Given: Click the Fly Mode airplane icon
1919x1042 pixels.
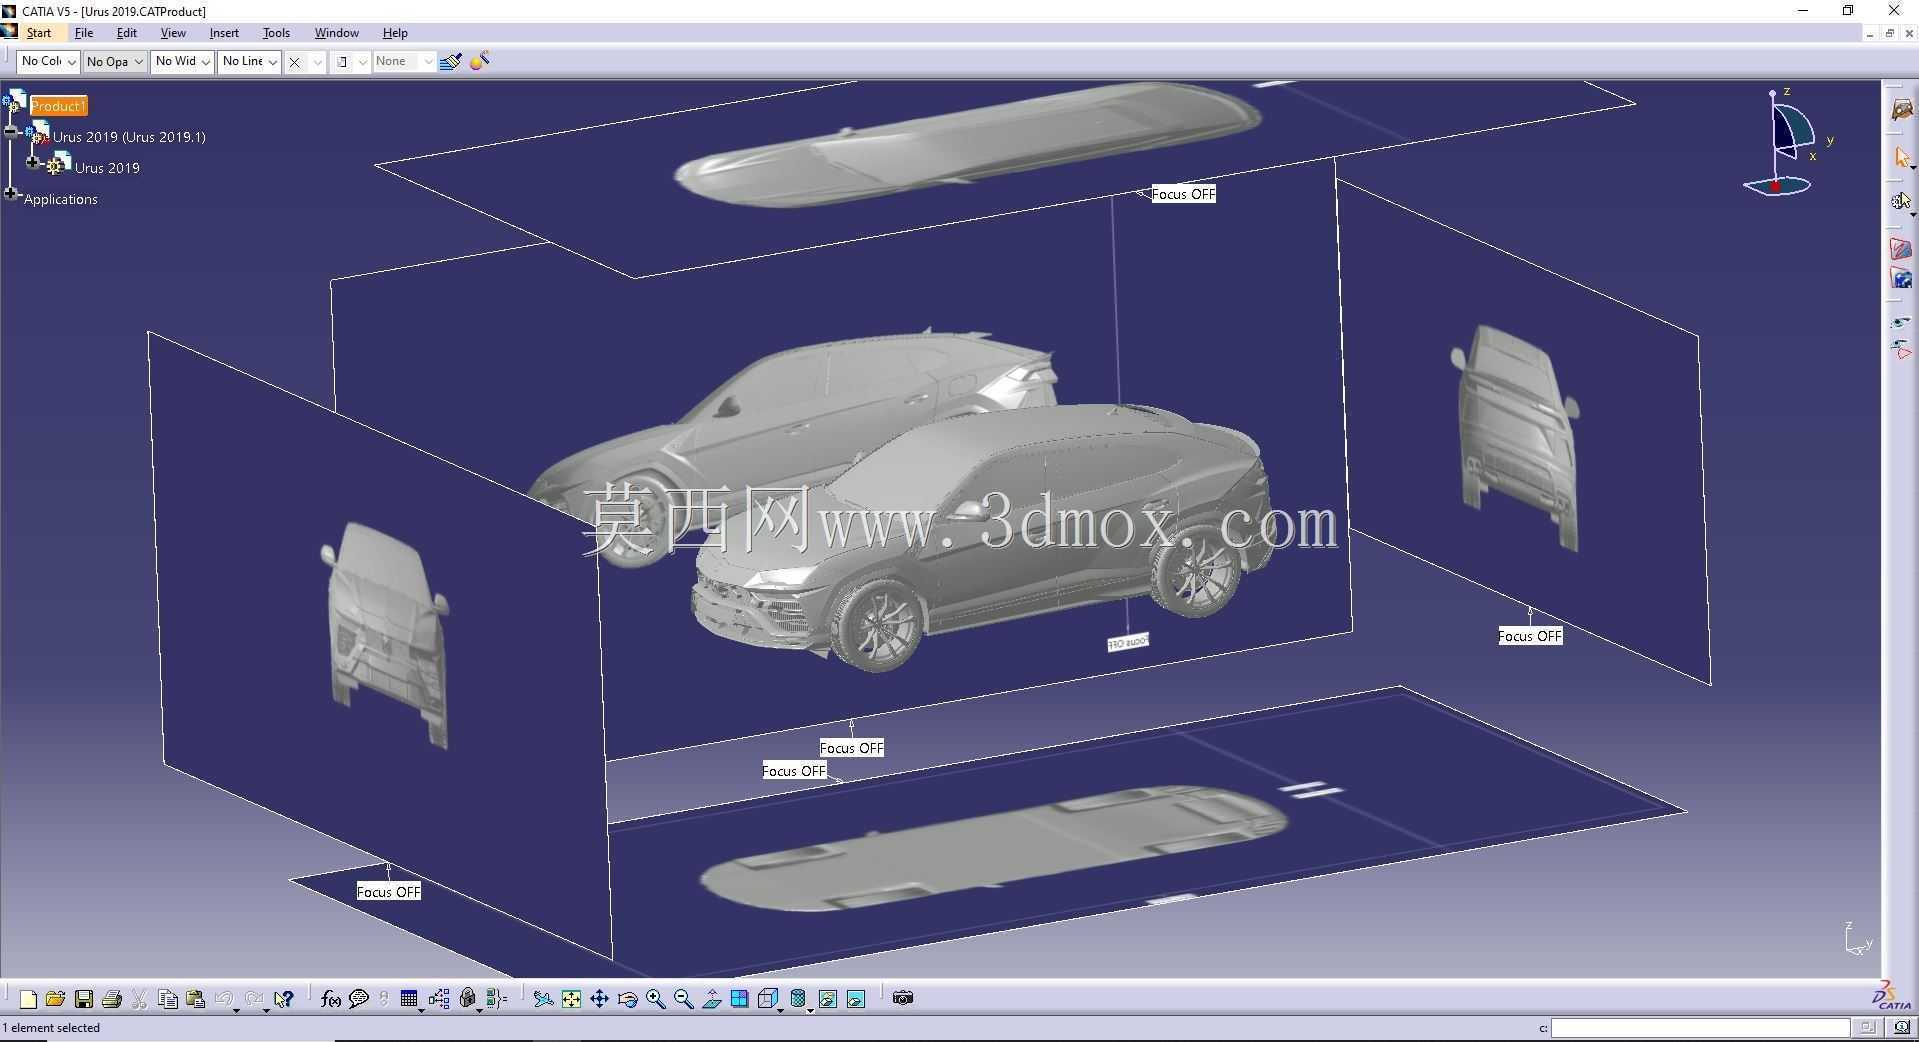Looking at the screenshot, I should [x=543, y=998].
